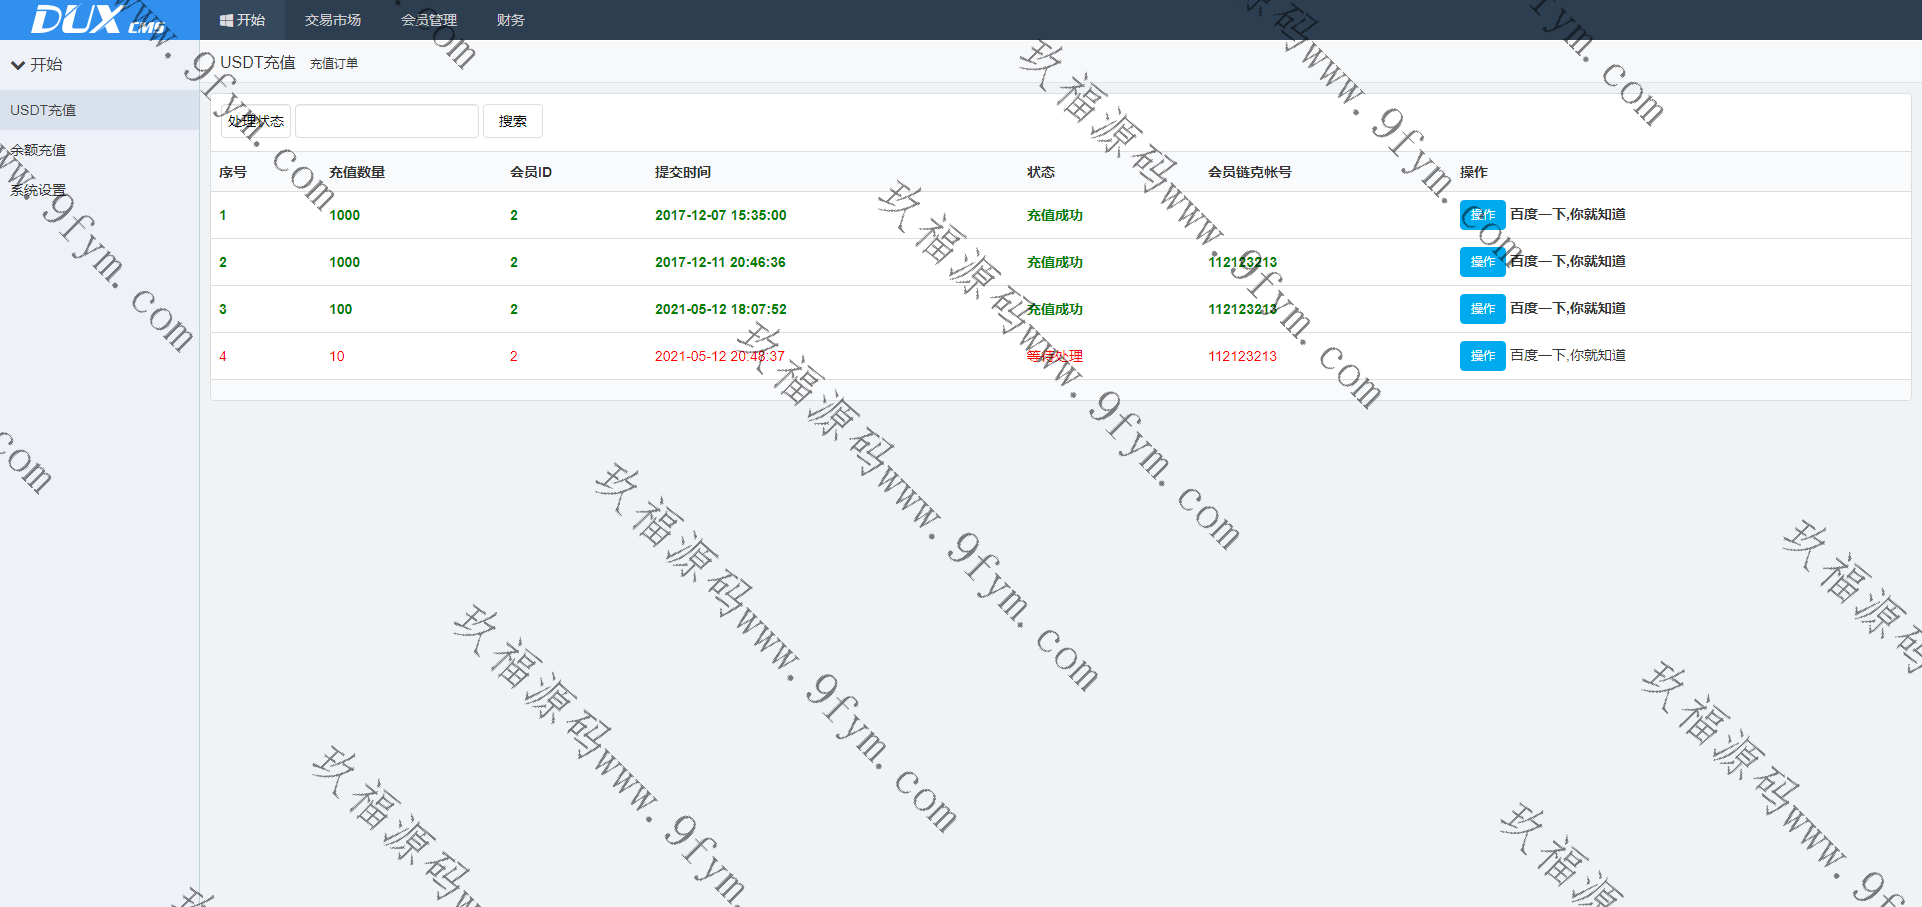Collapse the 开始 sidebar section chevron
The height and width of the screenshot is (907, 1922).
18,65
